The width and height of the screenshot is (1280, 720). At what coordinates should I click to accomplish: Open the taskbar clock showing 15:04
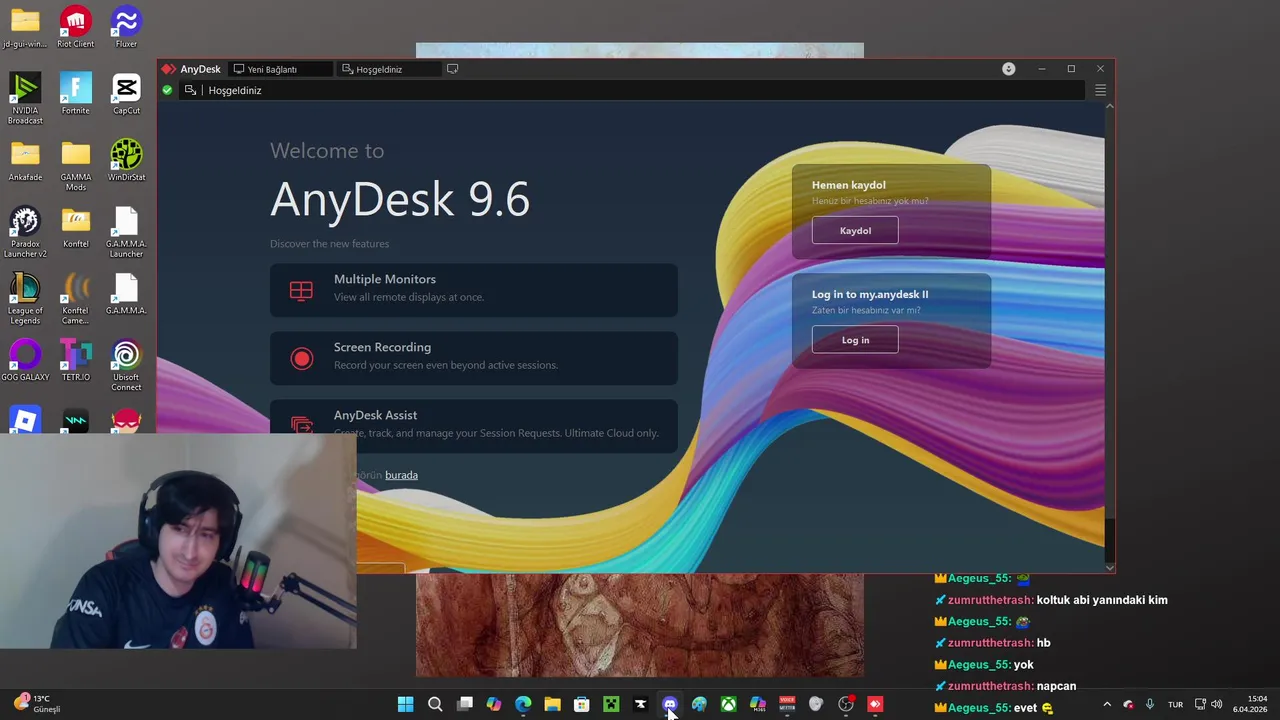[x=1250, y=704]
